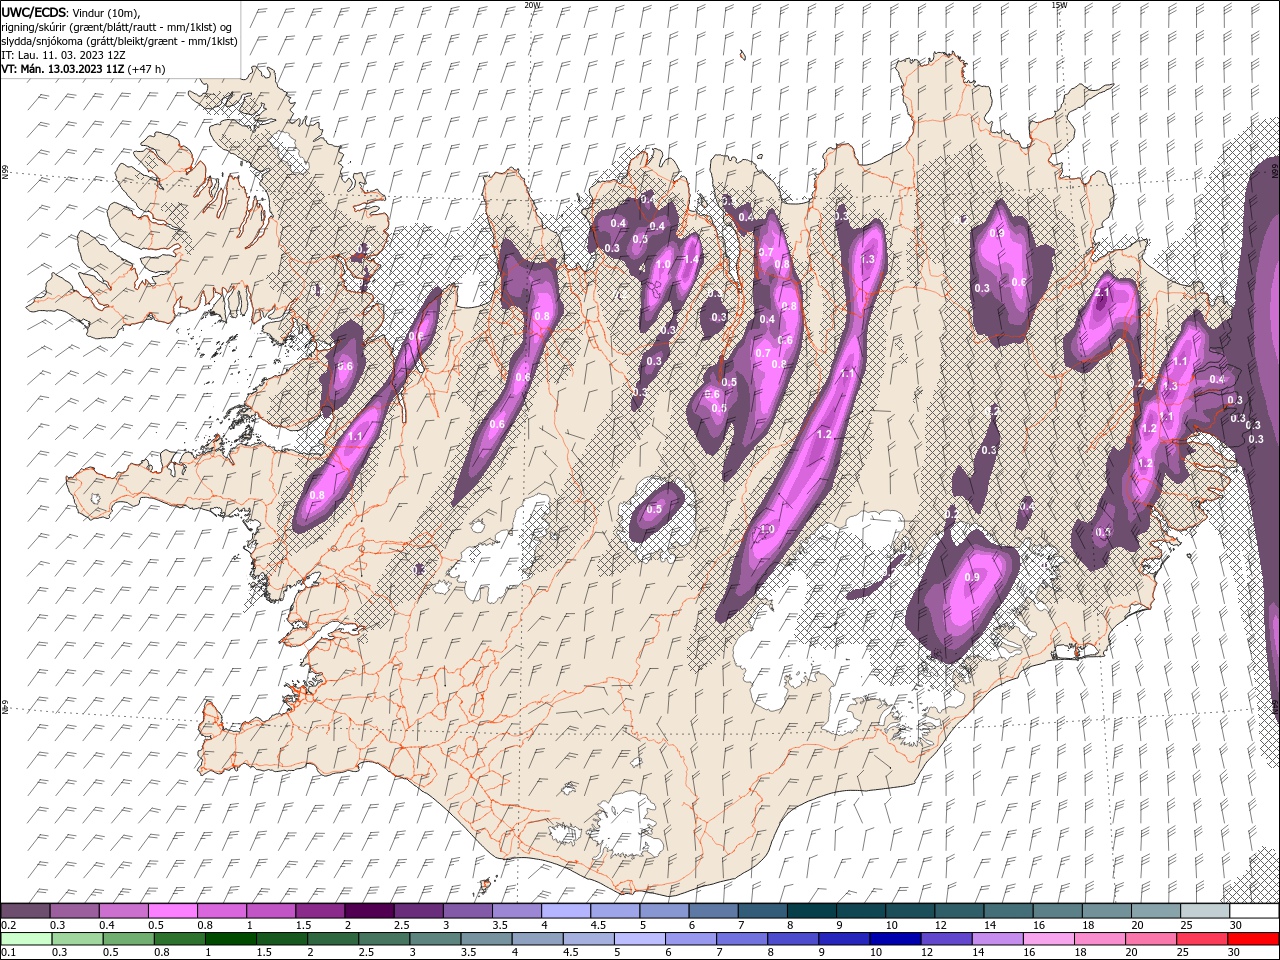Click the deep blue 10–12 lower legend swatch
Image resolution: width=1280 pixels, height=960 pixels.
pos(895,939)
